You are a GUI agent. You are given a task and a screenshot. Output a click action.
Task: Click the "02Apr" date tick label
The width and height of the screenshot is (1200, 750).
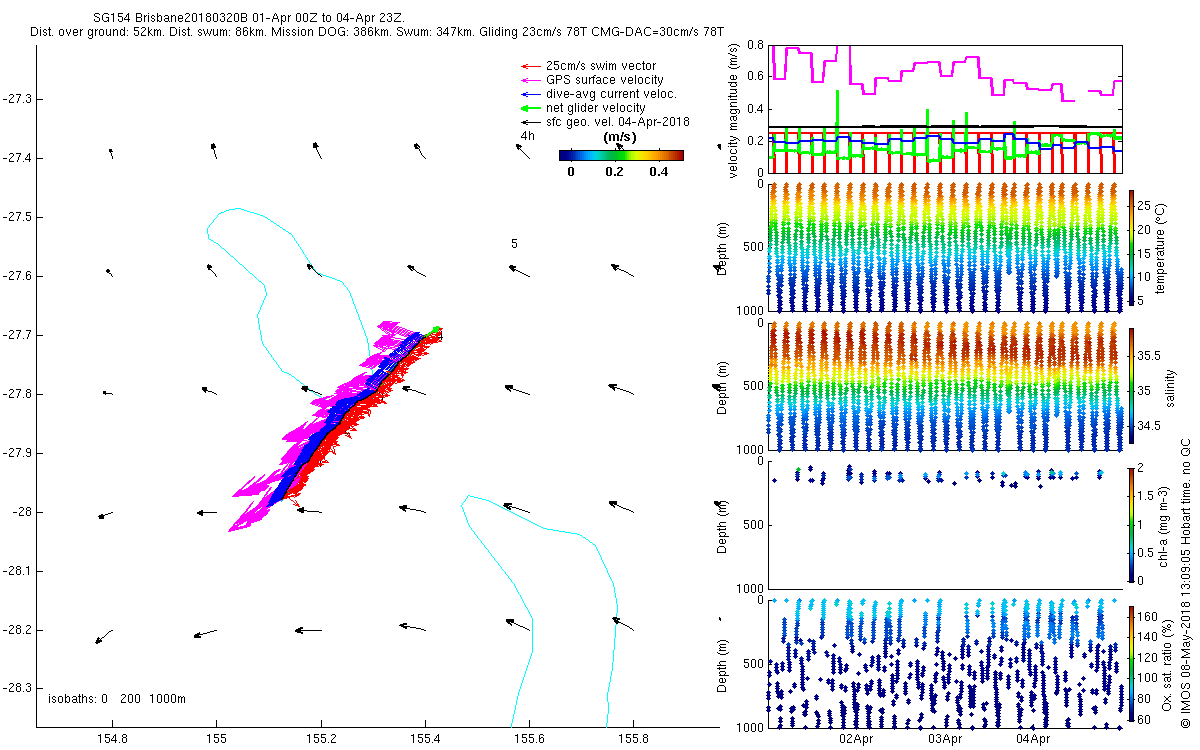pos(857,740)
